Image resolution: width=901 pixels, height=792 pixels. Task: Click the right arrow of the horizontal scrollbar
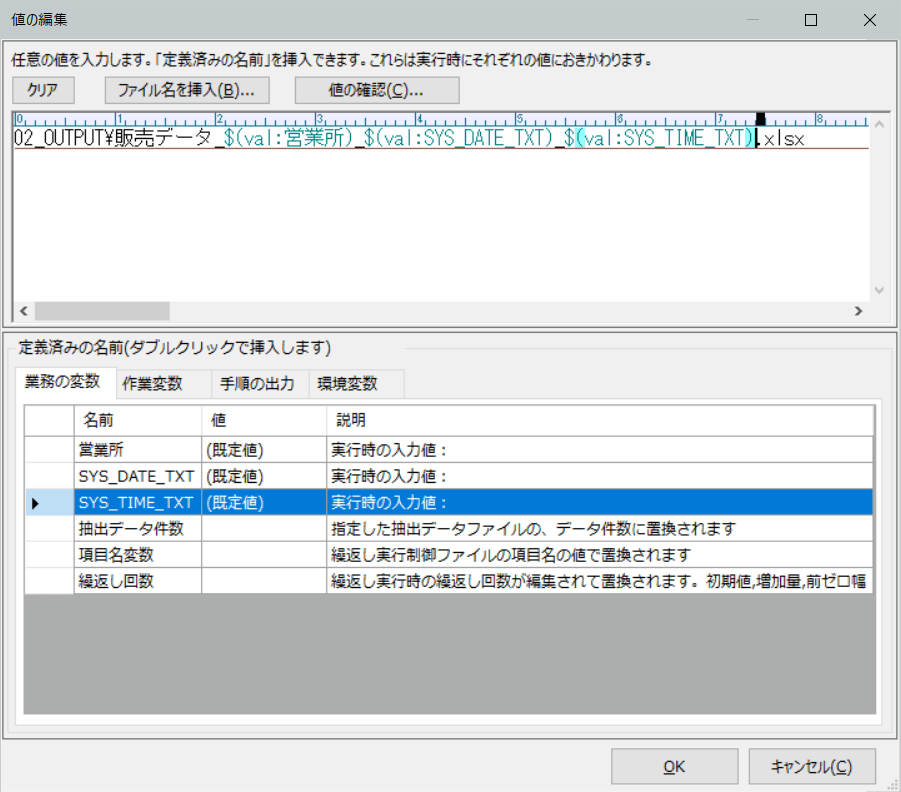click(x=858, y=311)
